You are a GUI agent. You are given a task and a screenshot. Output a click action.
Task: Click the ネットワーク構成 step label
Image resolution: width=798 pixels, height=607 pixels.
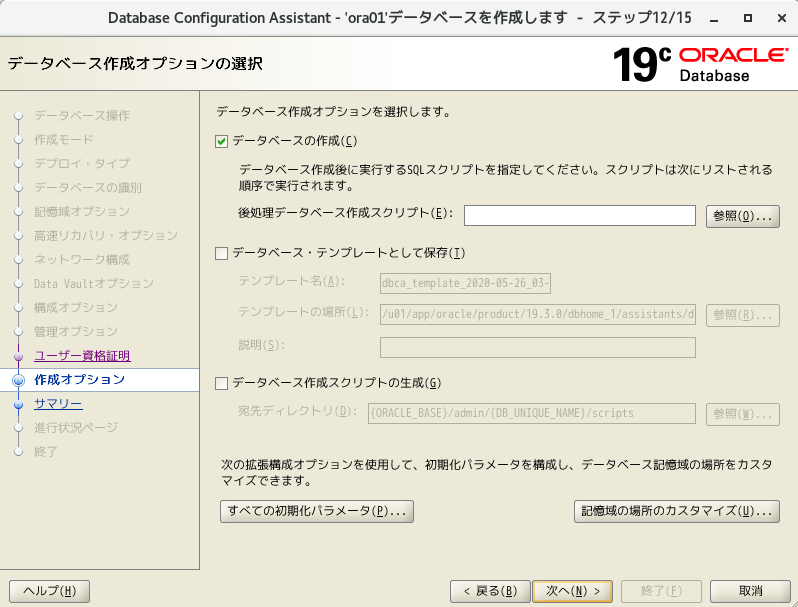(x=82, y=259)
